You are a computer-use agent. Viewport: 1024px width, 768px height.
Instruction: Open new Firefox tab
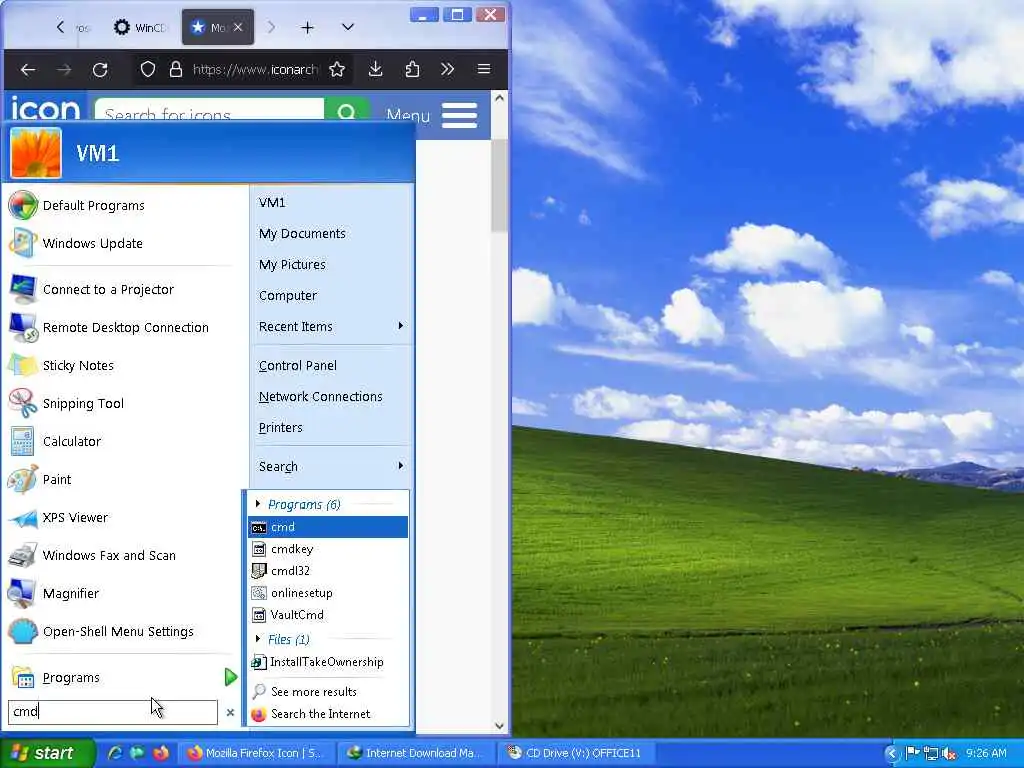[308, 27]
